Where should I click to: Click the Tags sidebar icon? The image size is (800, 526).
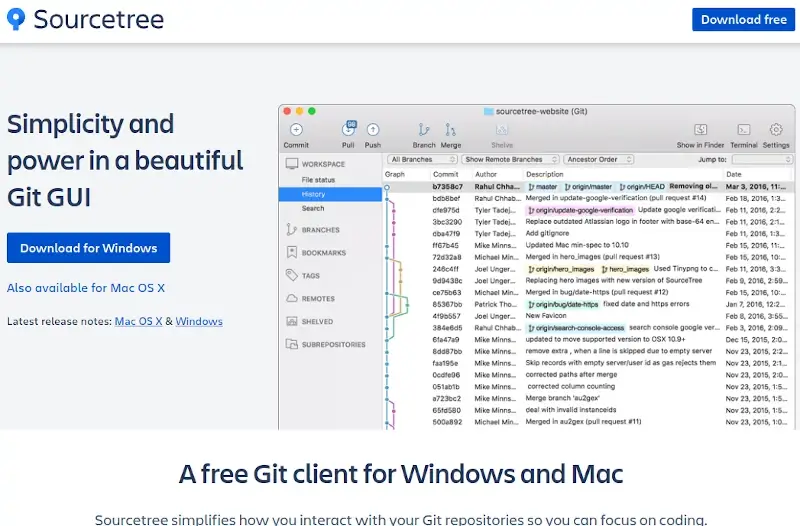coord(292,275)
